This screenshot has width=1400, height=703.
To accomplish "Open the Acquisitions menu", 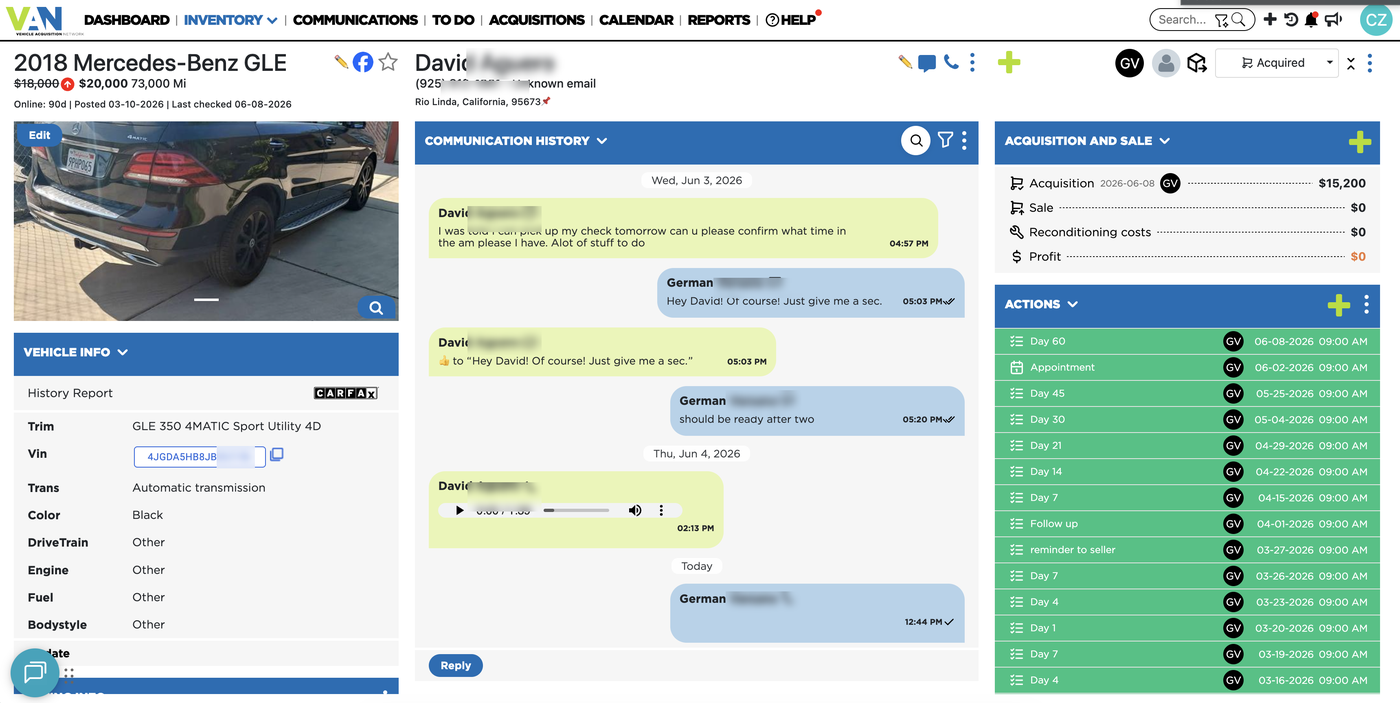I will [537, 19].
